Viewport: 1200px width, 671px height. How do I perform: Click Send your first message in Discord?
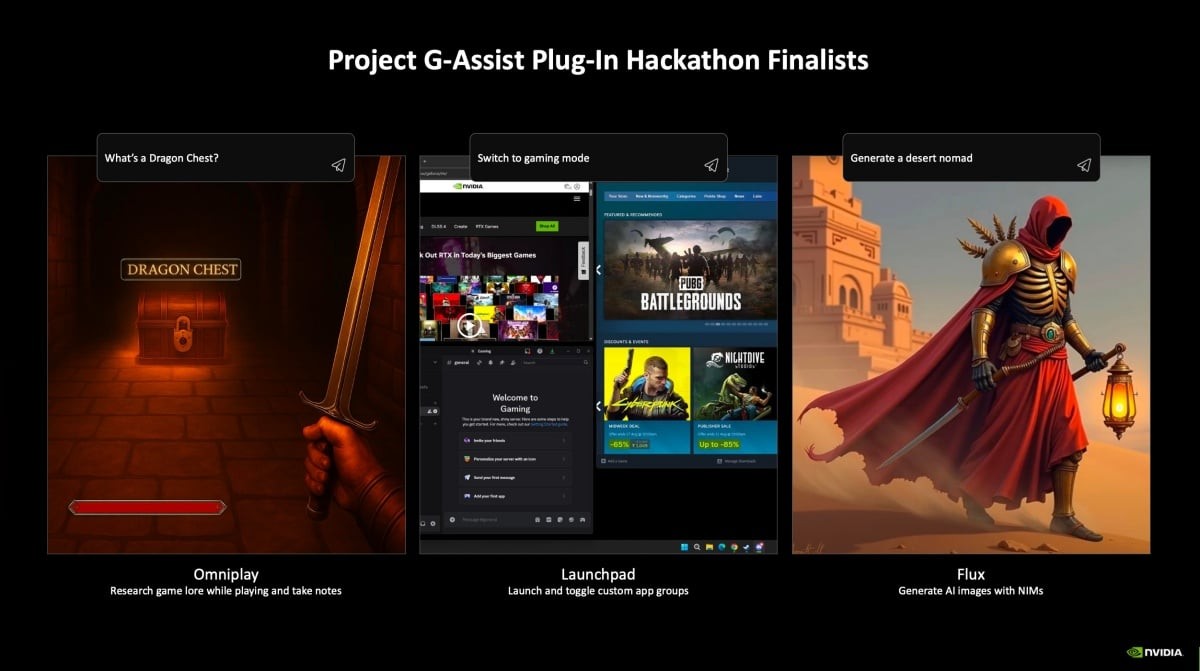pyautogui.click(x=516, y=478)
